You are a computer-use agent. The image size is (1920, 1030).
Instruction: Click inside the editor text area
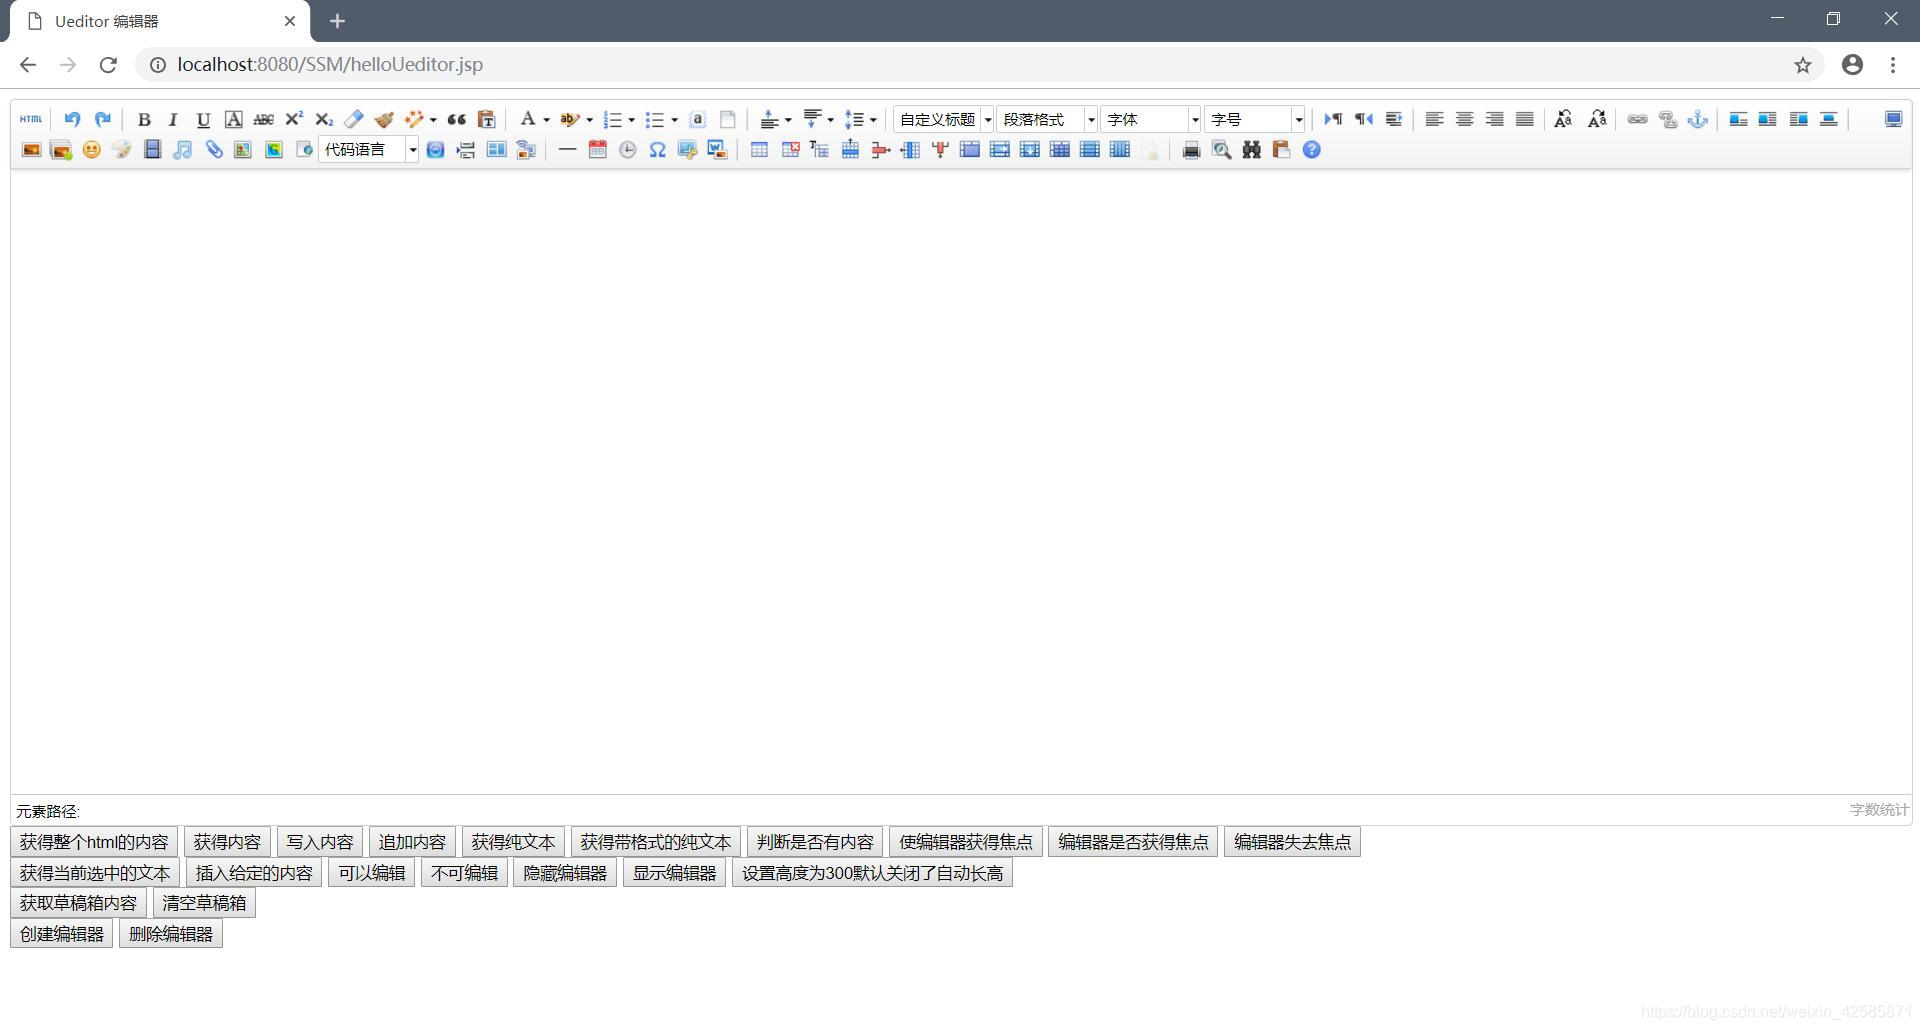pos(961,482)
